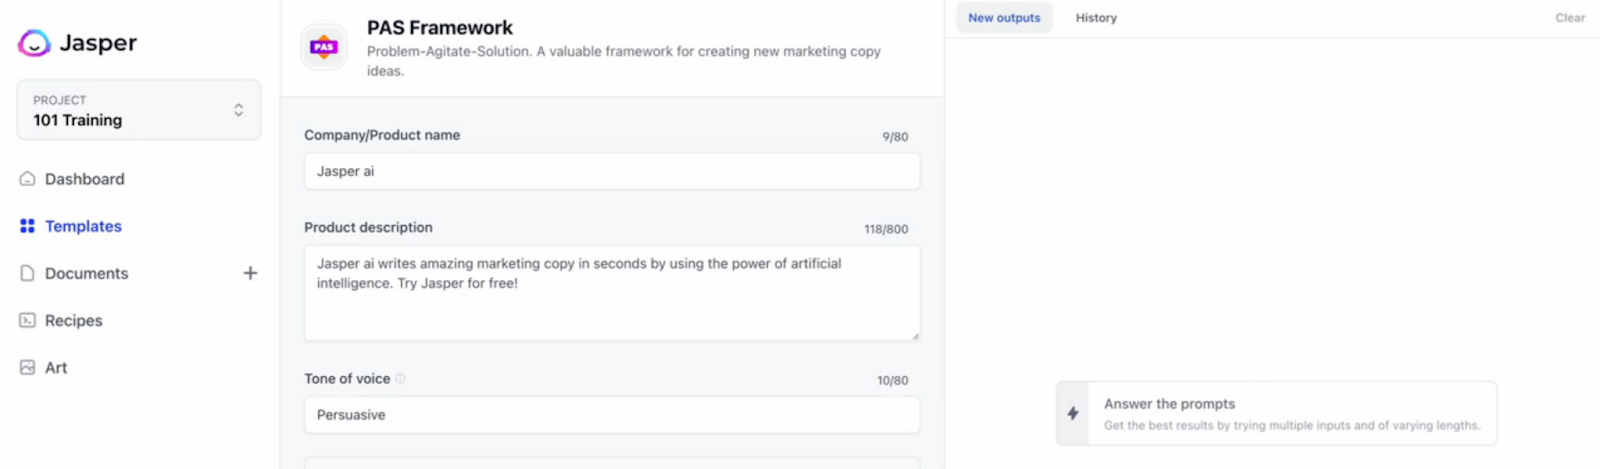
Task: Click the Jasper logo icon
Action: (x=34, y=43)
